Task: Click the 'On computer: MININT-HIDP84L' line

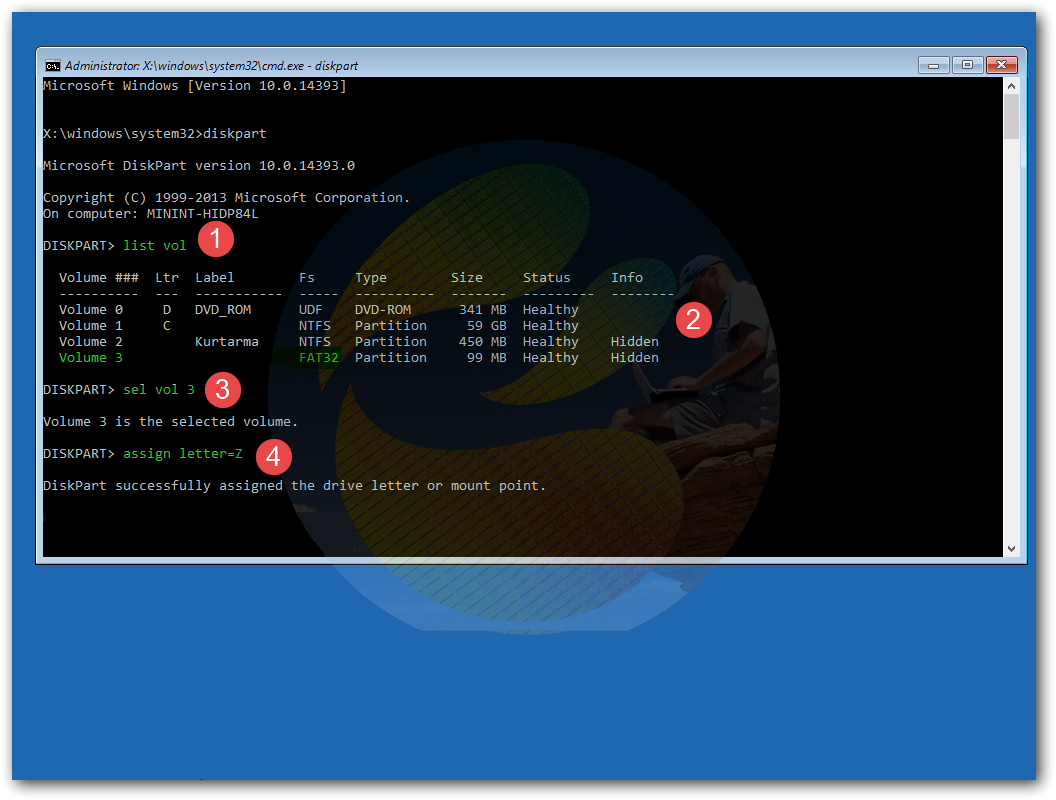Action: (x=150, y=214)
